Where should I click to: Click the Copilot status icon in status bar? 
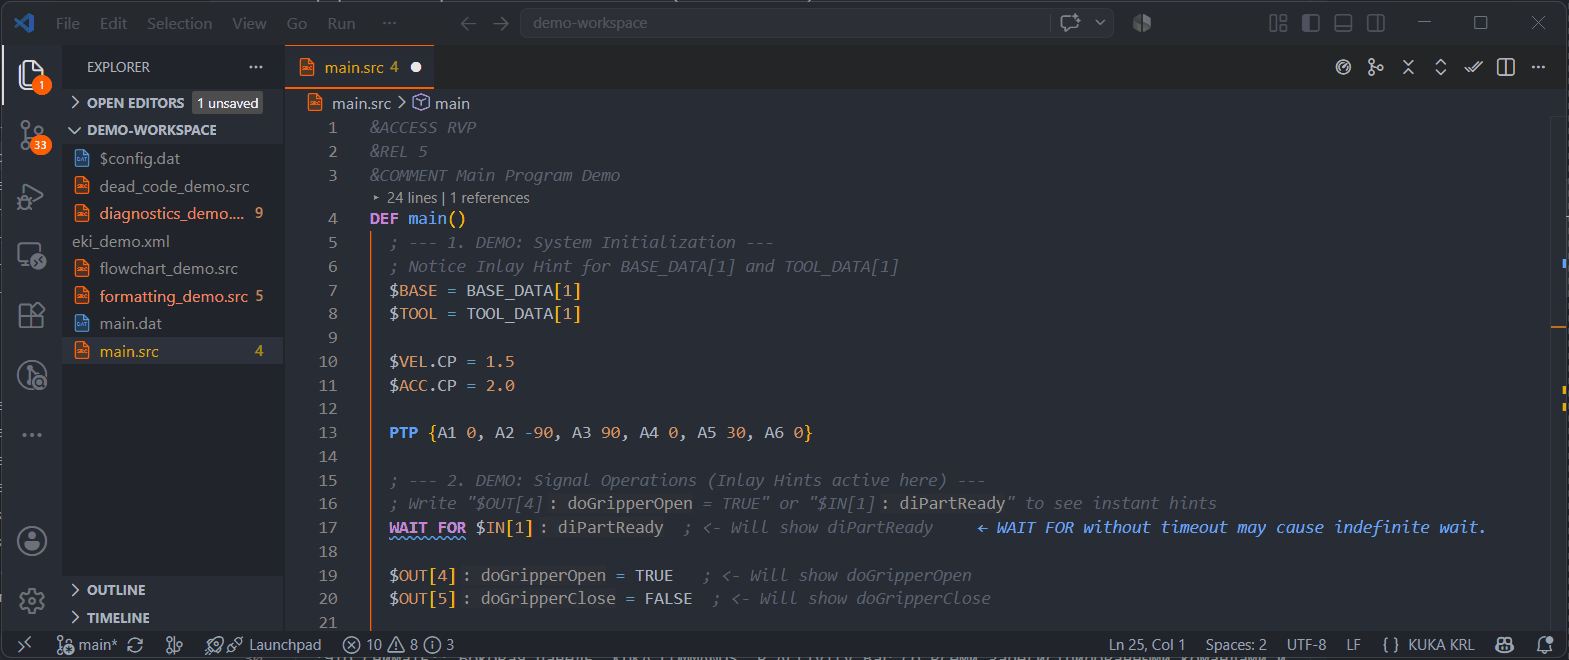1504,645
